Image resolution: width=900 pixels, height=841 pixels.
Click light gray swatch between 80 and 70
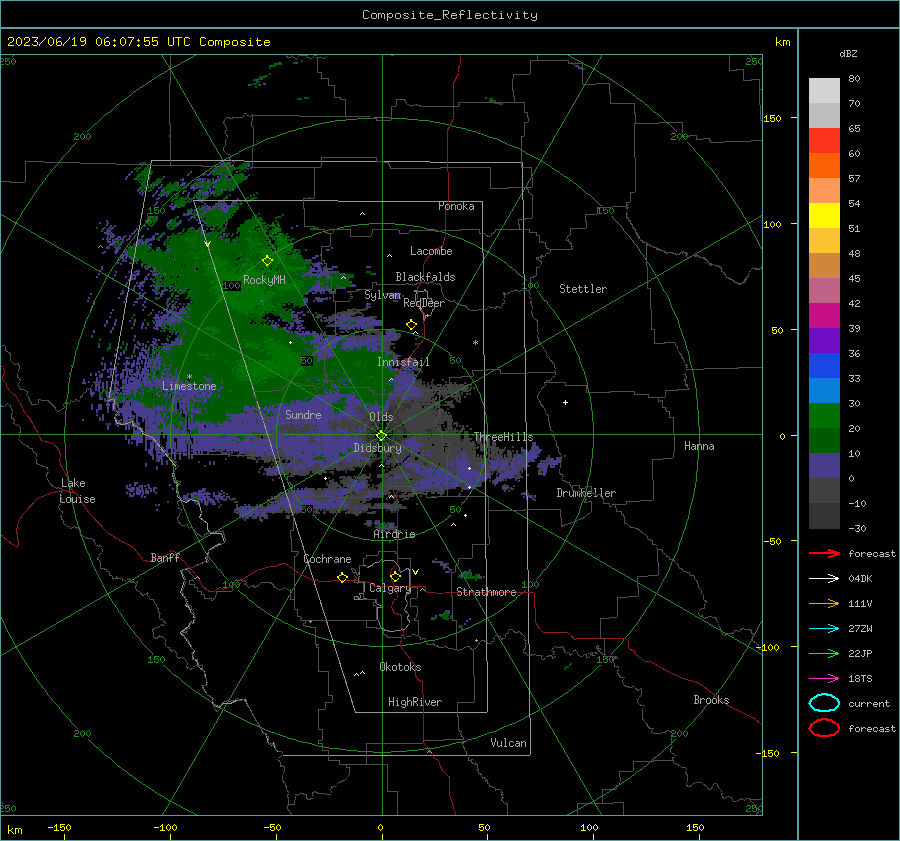pos(824,91)
